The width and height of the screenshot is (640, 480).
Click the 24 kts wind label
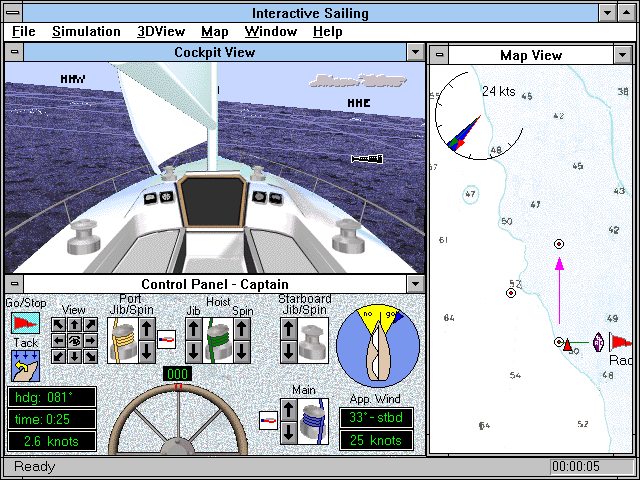(499, 91)
